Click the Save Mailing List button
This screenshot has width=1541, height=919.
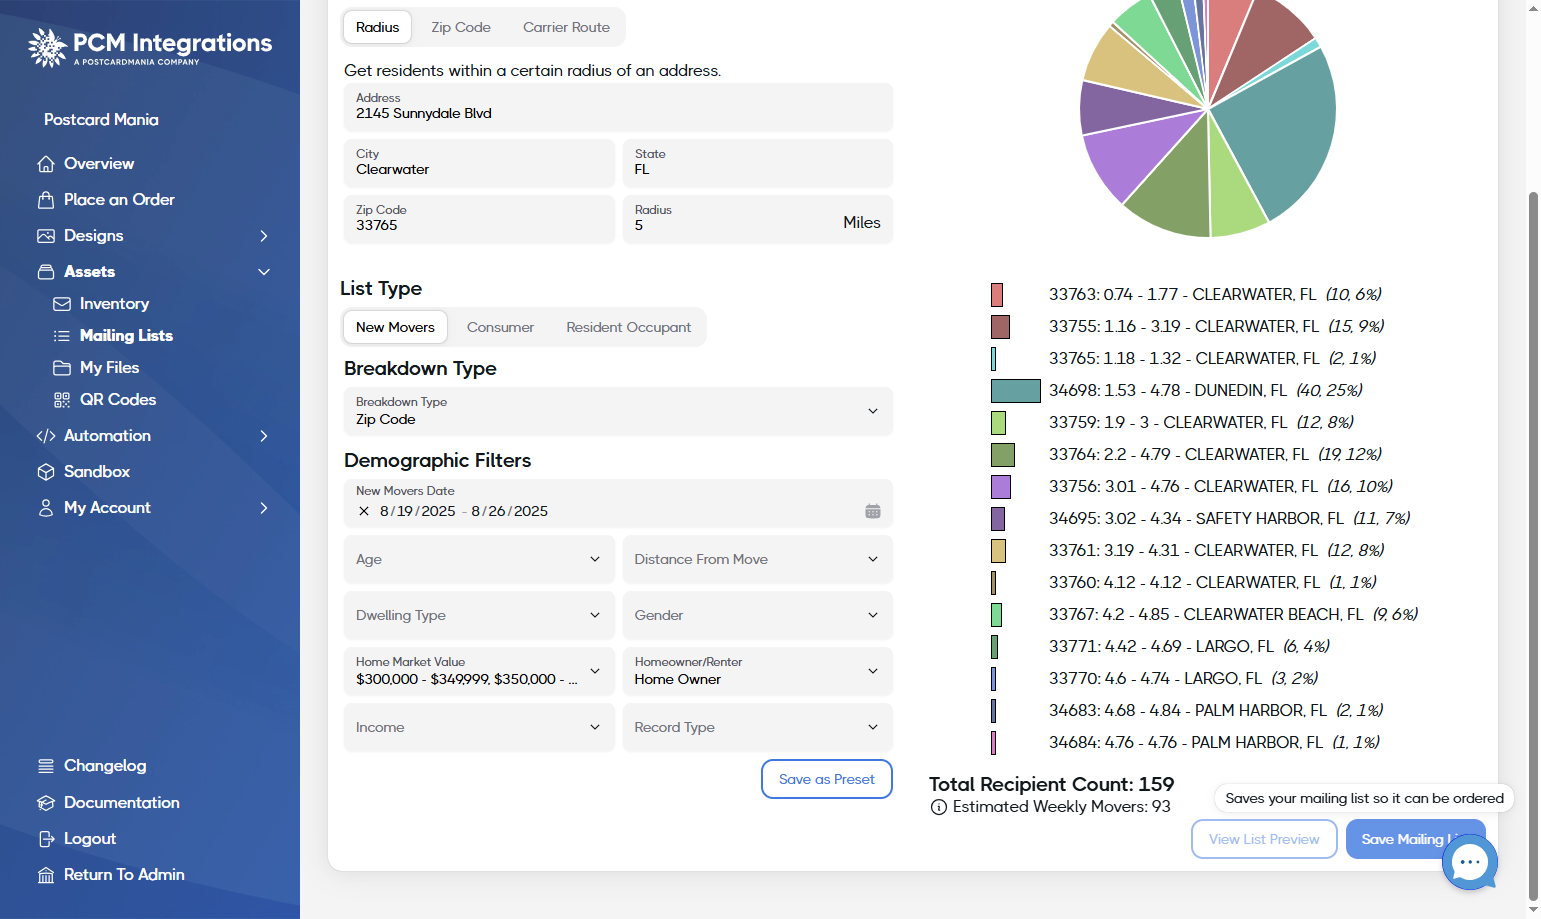pyautogui.click(x=1415, y=839)
